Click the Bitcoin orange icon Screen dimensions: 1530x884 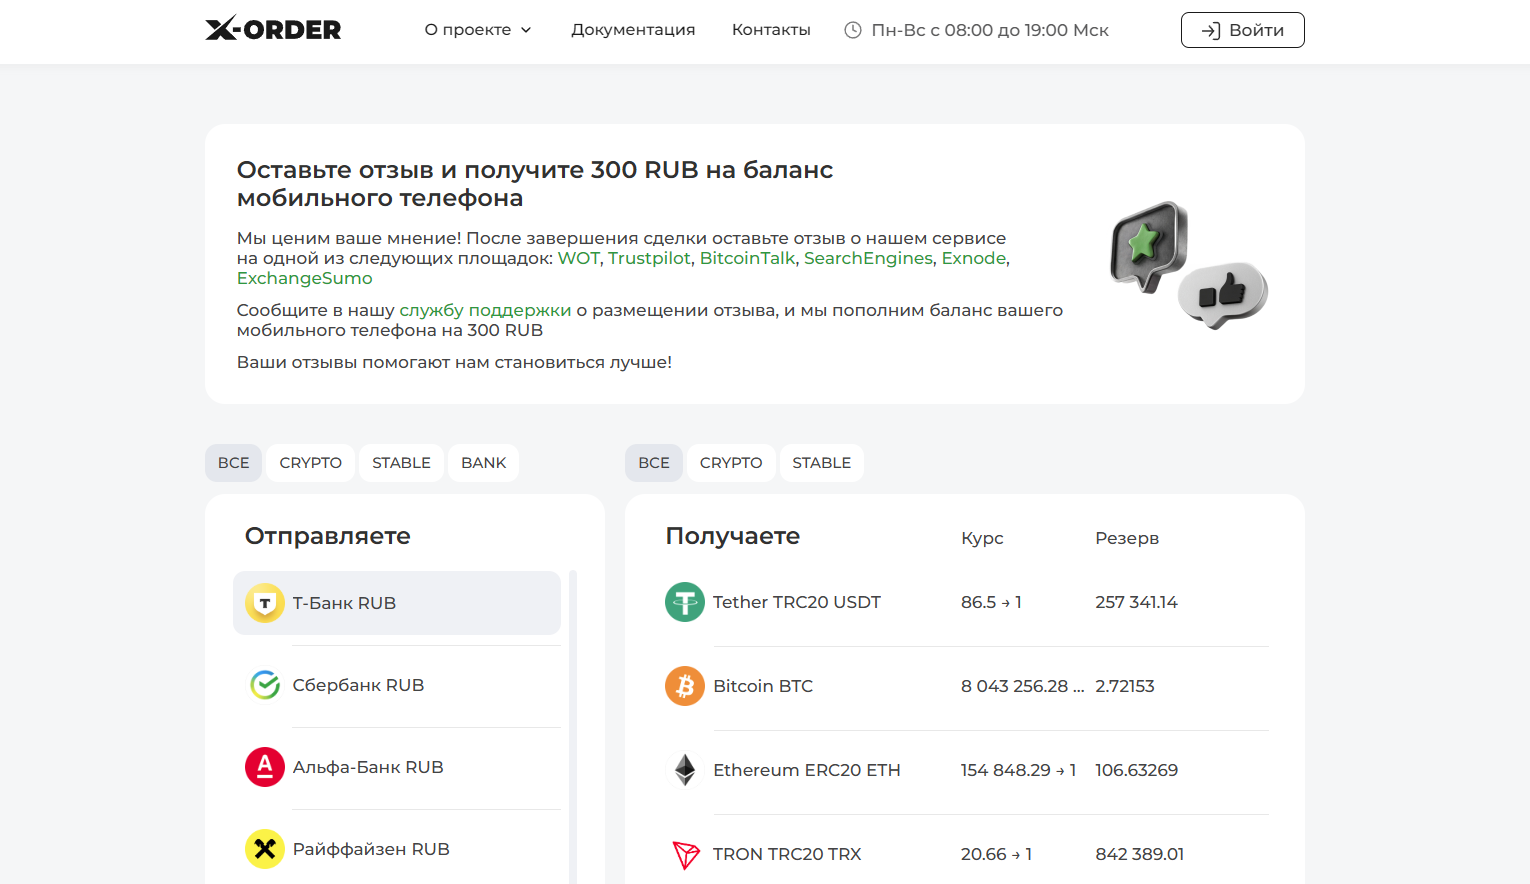point(685,686)
